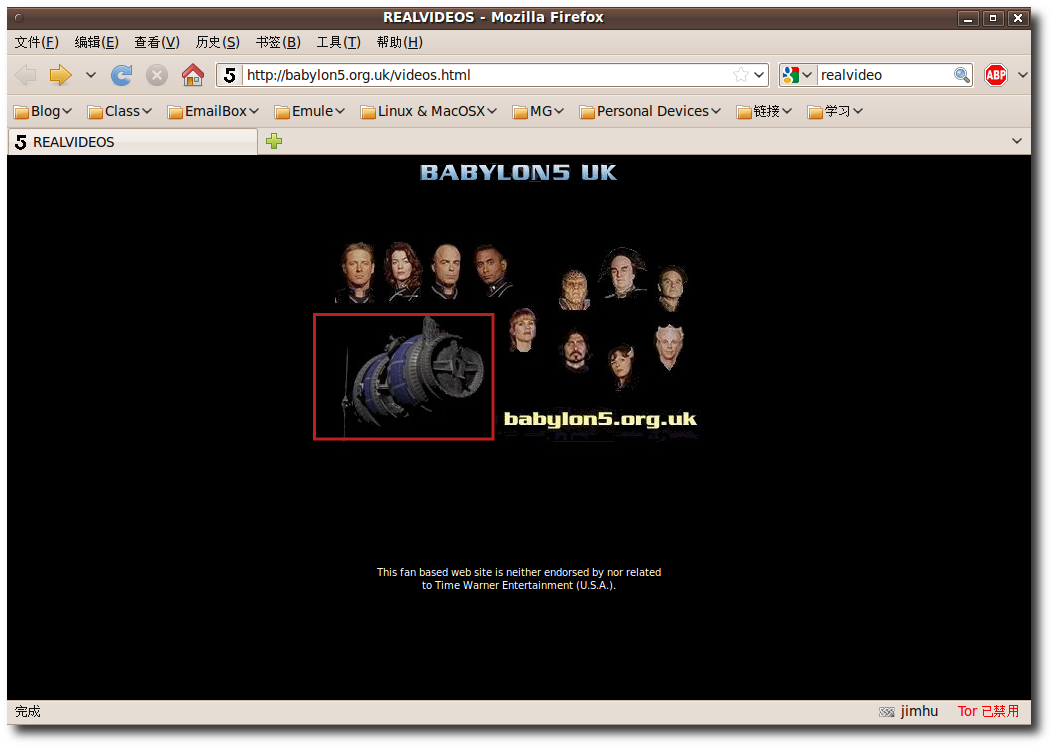Image resolution: width=1054 pixels, height=748 pixels.
Task: Open the 历史(S) menu
Action: [x=218, y=42]
